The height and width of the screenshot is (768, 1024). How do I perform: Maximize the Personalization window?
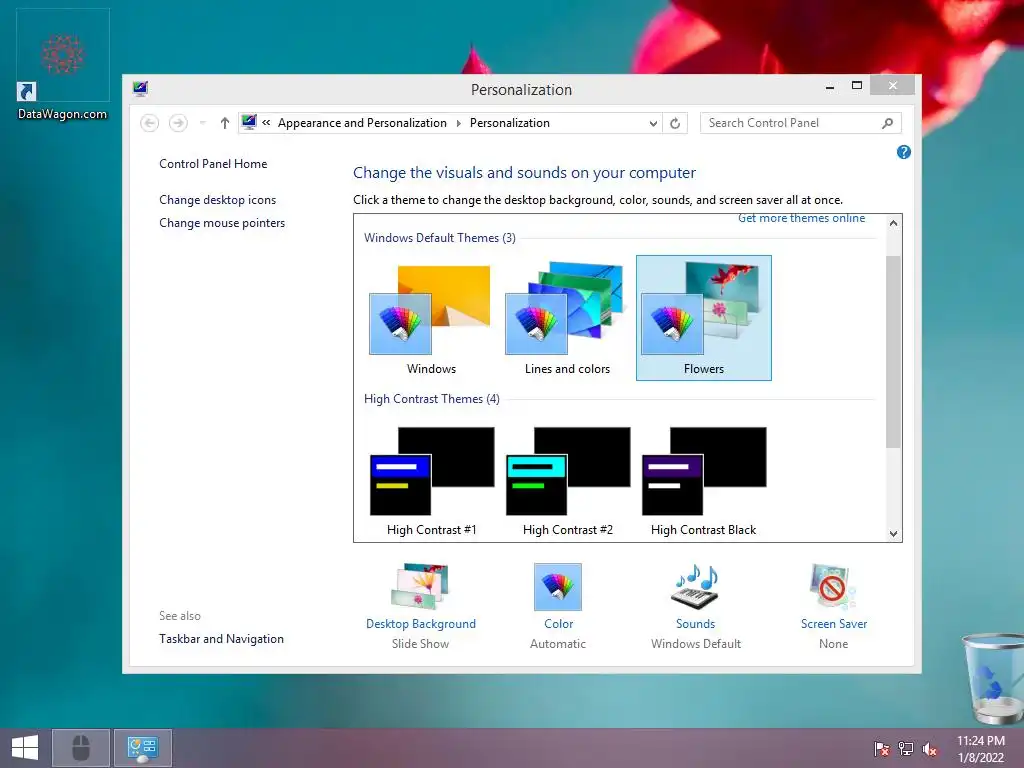857,86
